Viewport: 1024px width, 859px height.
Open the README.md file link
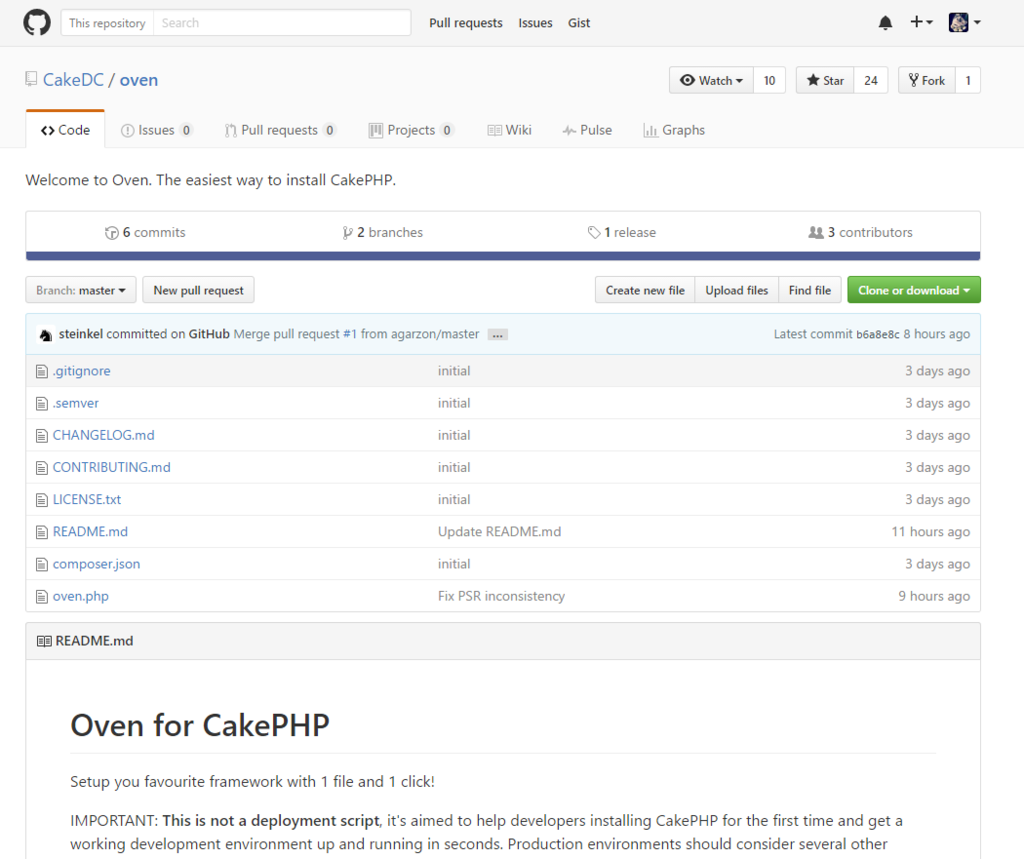(90, 532)
